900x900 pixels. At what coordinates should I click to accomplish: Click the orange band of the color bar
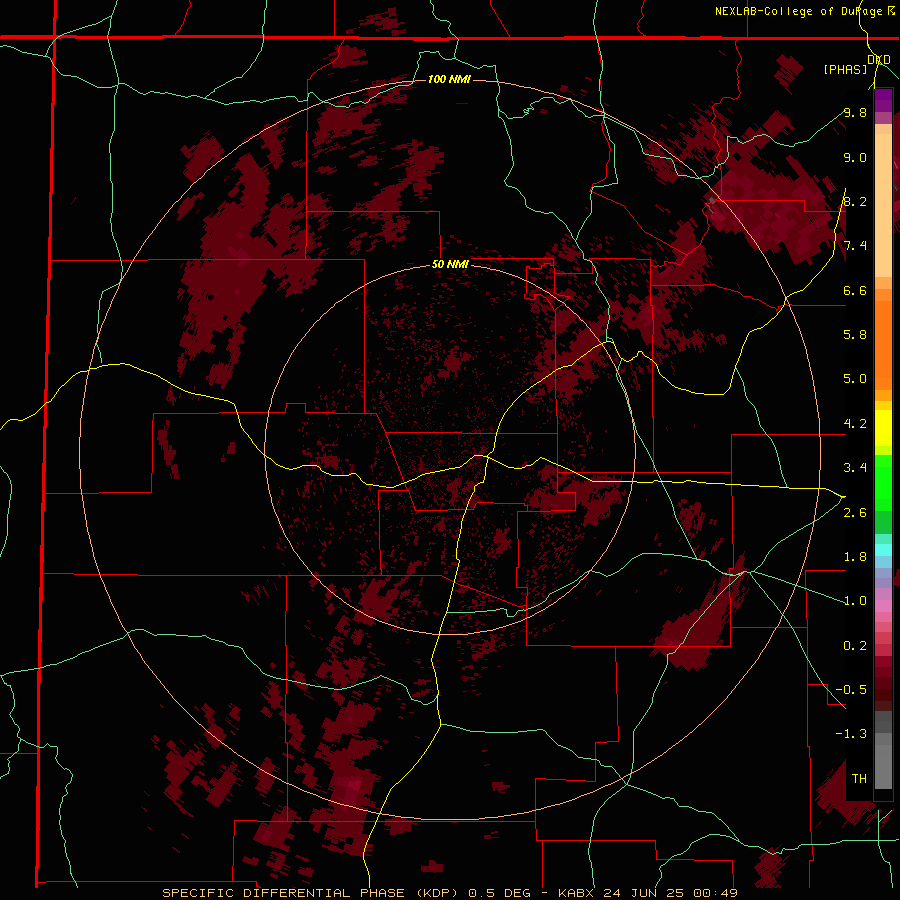883,340
